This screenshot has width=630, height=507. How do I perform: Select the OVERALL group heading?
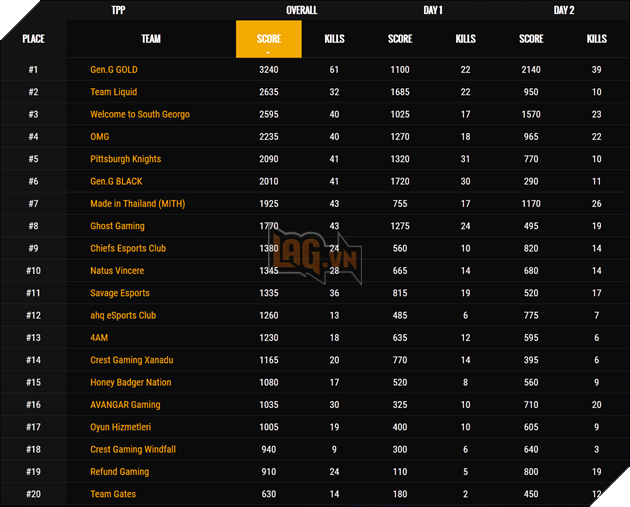(x=301, y=10)
